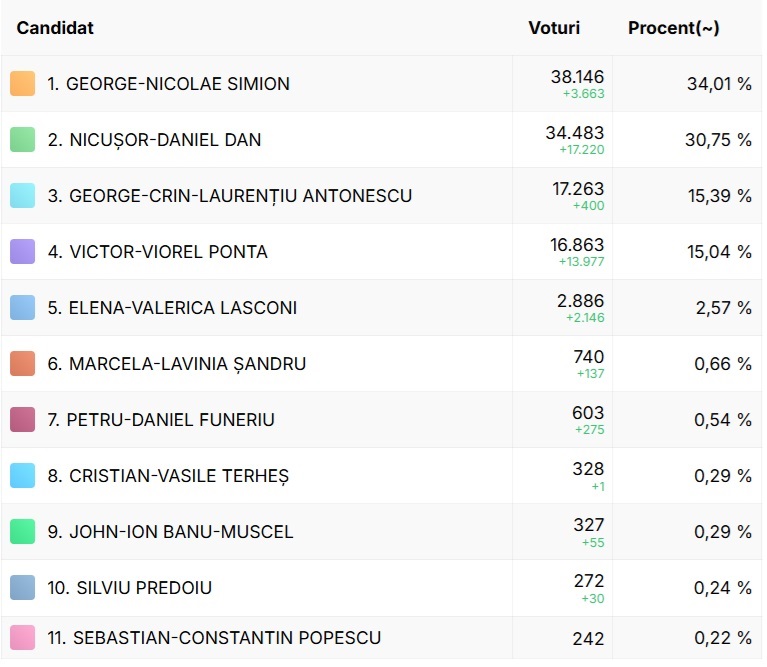Screen dimensions: 767x667
Task: Click Ponta's 15,04 % percentage
Action: click(x=719, y=252)
